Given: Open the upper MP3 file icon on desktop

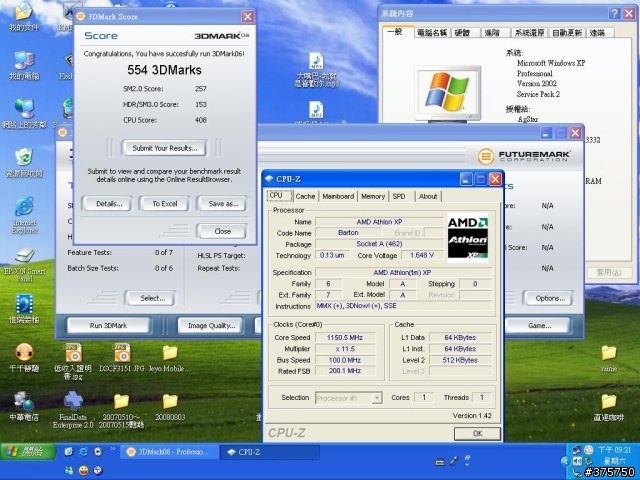Looking at the screenshot, I should (316, 70).
